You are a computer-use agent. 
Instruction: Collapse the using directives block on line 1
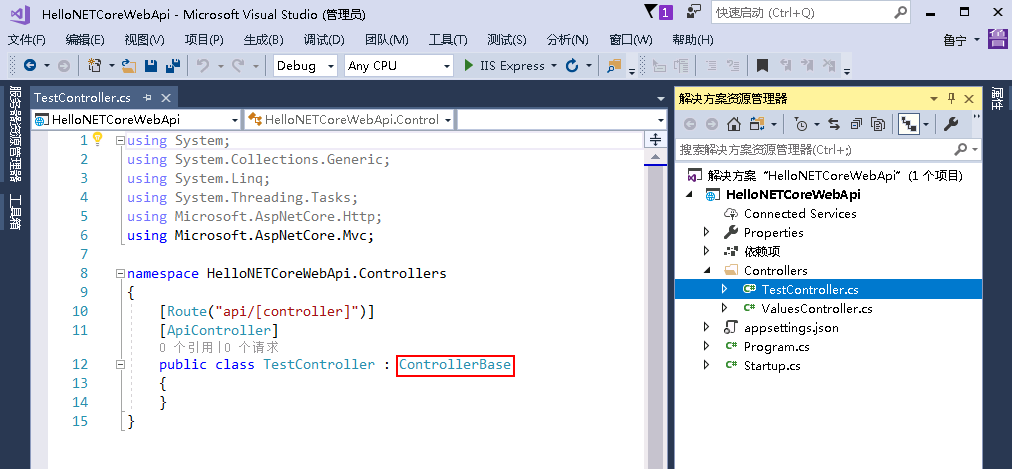119,141
